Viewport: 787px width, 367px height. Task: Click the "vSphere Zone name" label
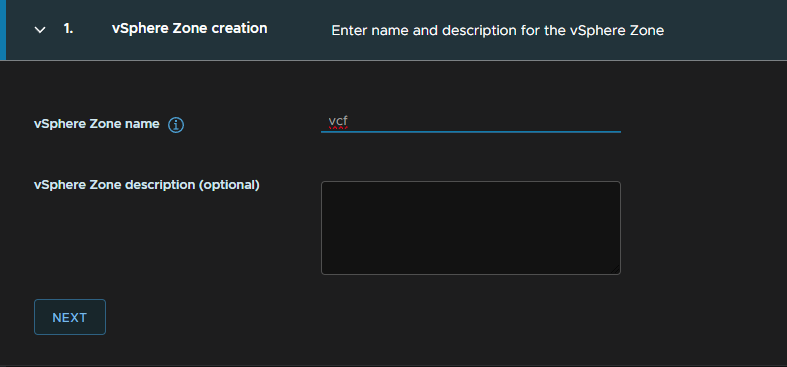click(97, 124)
